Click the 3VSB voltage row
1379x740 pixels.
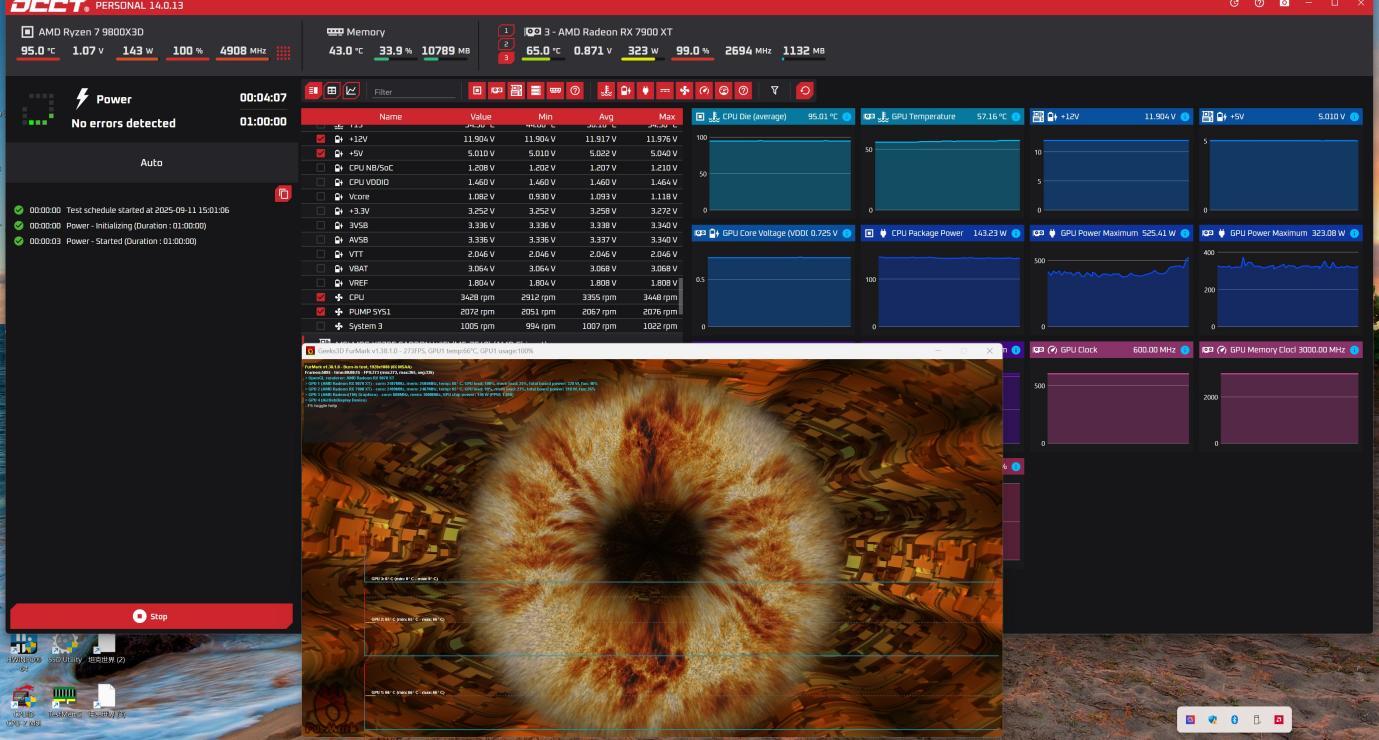[491, 226]
